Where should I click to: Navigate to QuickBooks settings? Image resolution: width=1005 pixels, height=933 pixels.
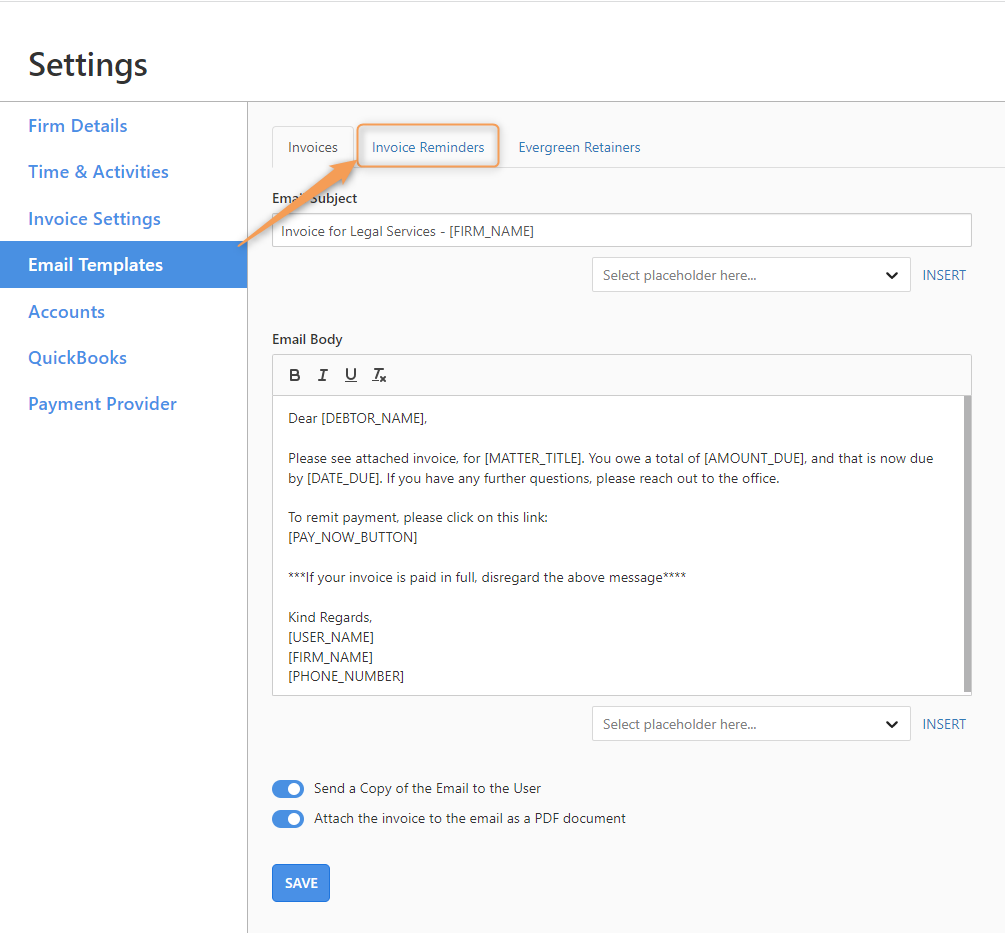click(77, 358)
